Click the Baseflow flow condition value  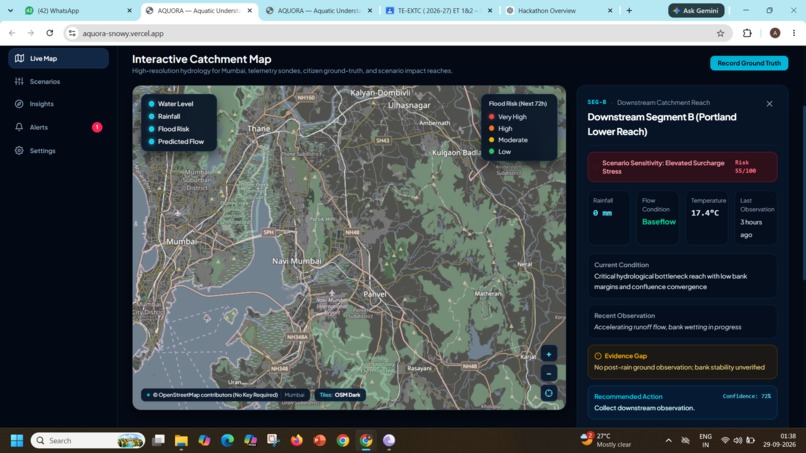point(658,222)
